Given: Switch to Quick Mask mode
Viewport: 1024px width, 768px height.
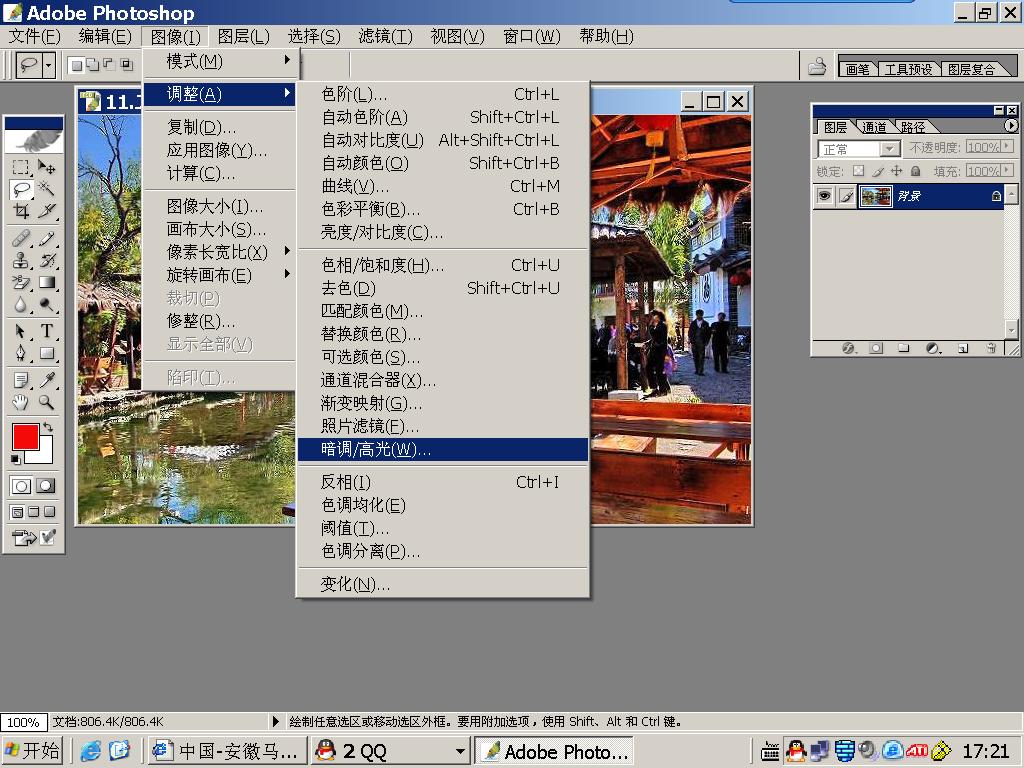Looking at the screenshot, I should (x=46, y=485).
